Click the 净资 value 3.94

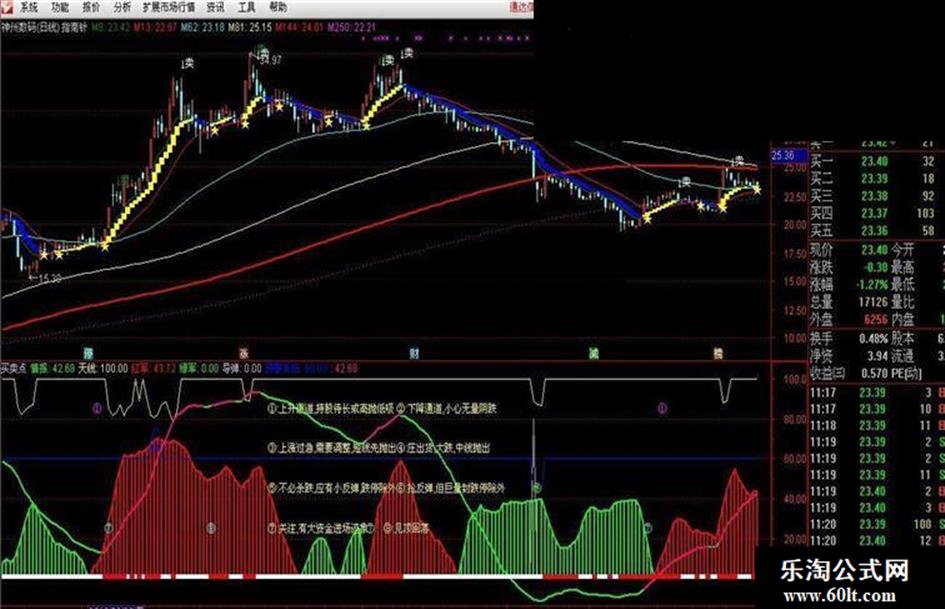pyautogui.click(x=878, y=356)
